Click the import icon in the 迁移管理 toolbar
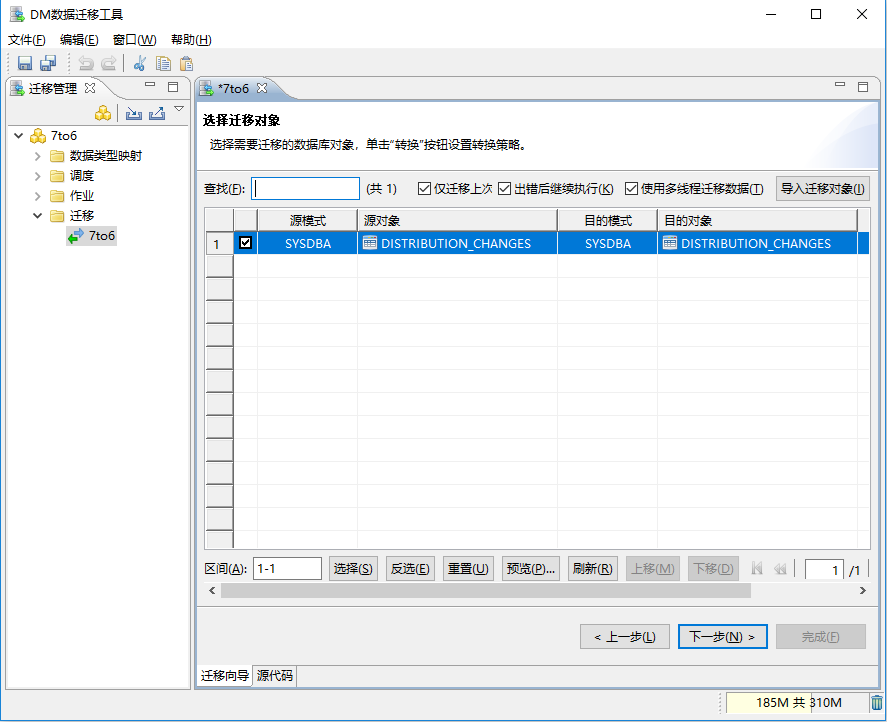This screenshot has height=722, width=887. 133,113
